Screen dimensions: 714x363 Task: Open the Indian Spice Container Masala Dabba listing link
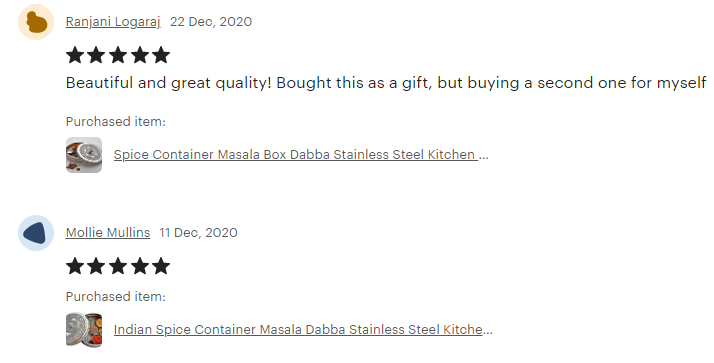pyautogui.click(x=303, y=329)
